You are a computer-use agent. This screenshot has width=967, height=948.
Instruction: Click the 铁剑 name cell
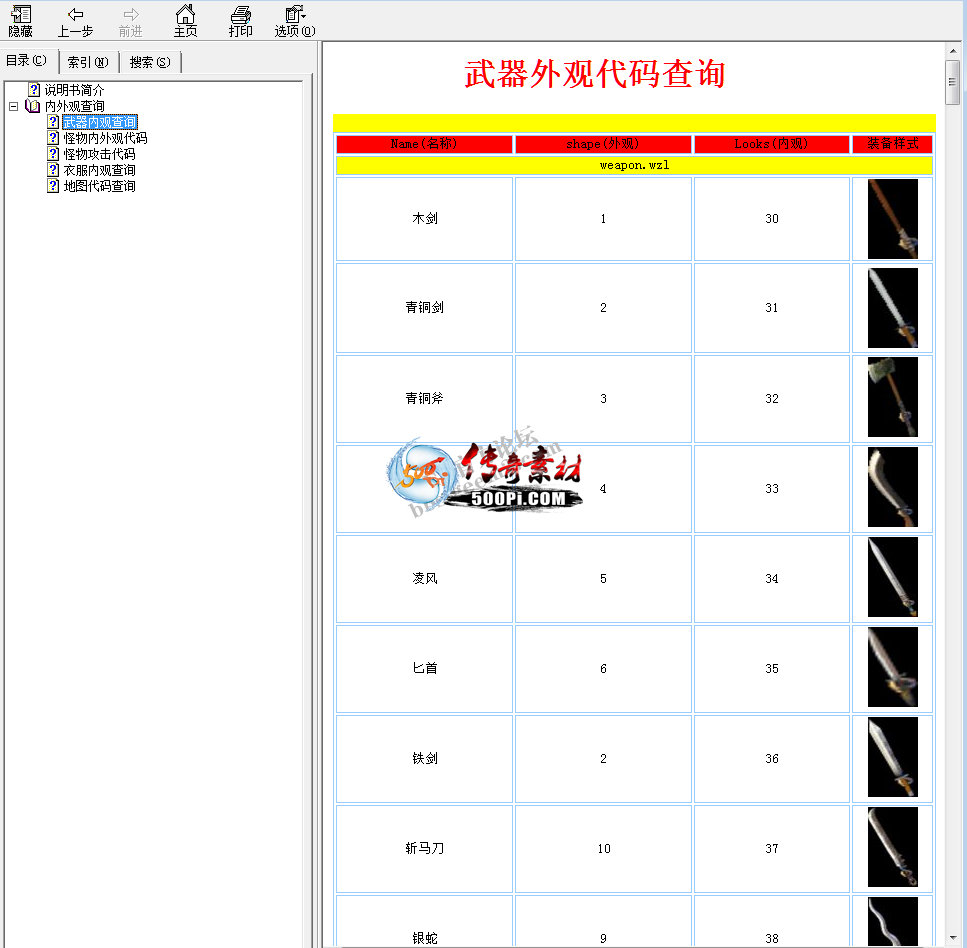[x=424, y=759]
